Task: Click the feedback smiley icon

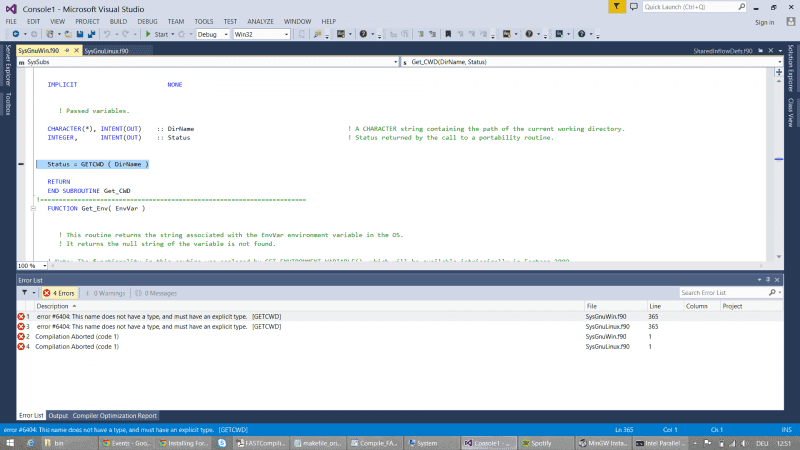Action: pos(634,6)
